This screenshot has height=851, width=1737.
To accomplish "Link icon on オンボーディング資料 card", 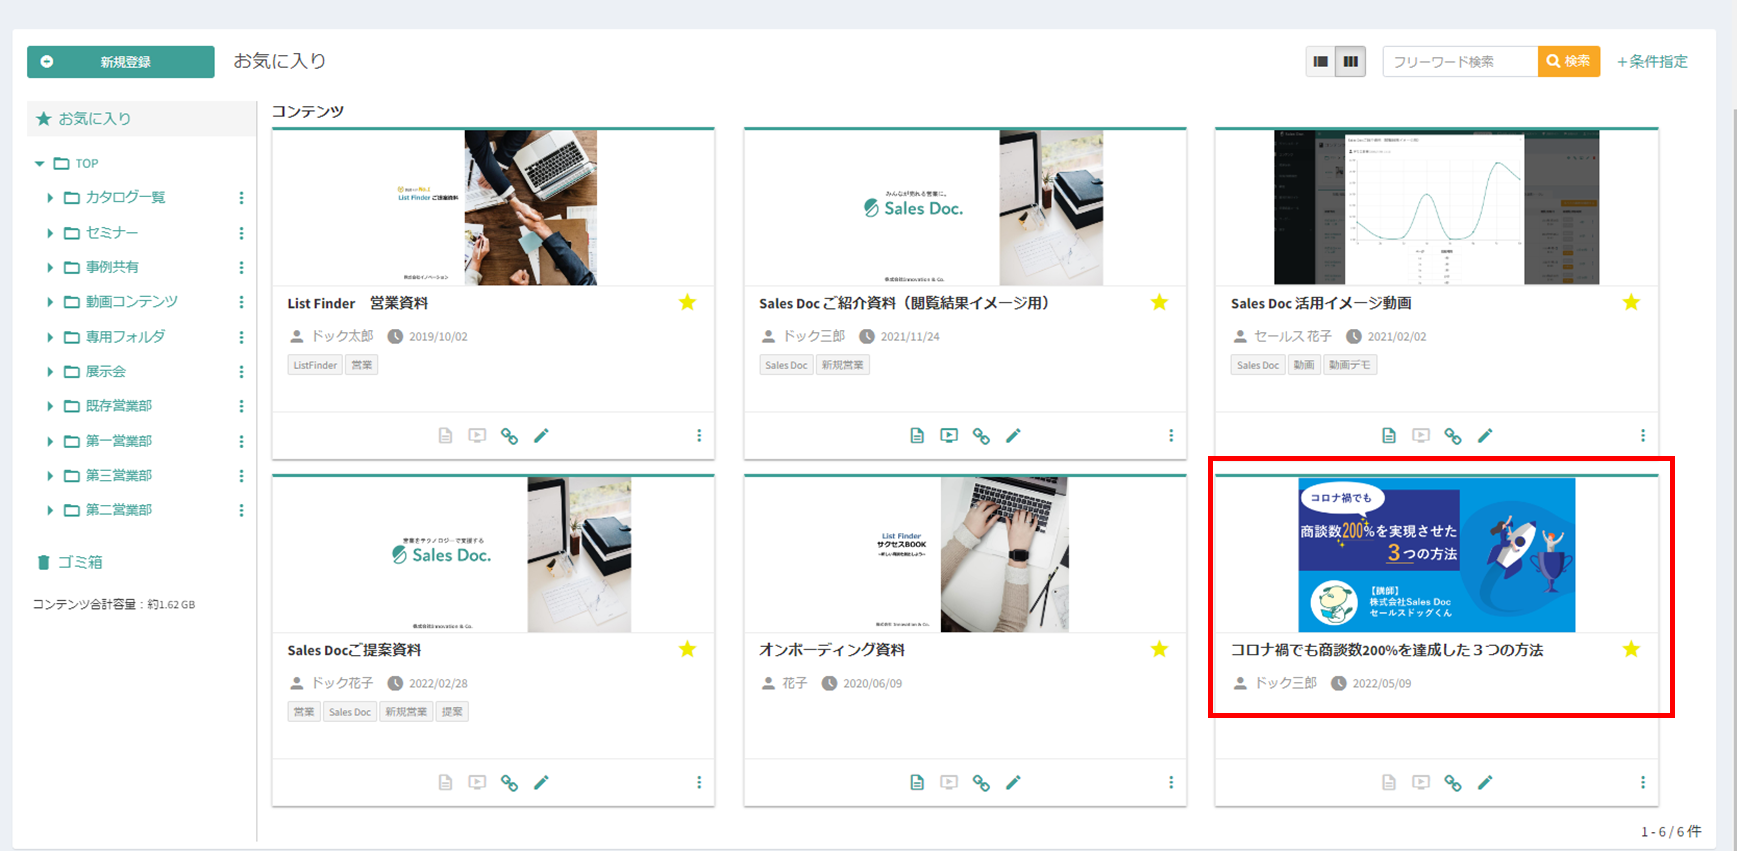I will (x=981, y=783).
